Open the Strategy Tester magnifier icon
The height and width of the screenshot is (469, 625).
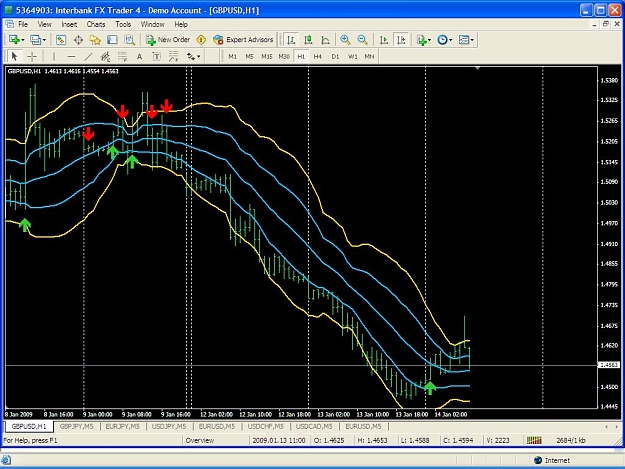[130, 40]
